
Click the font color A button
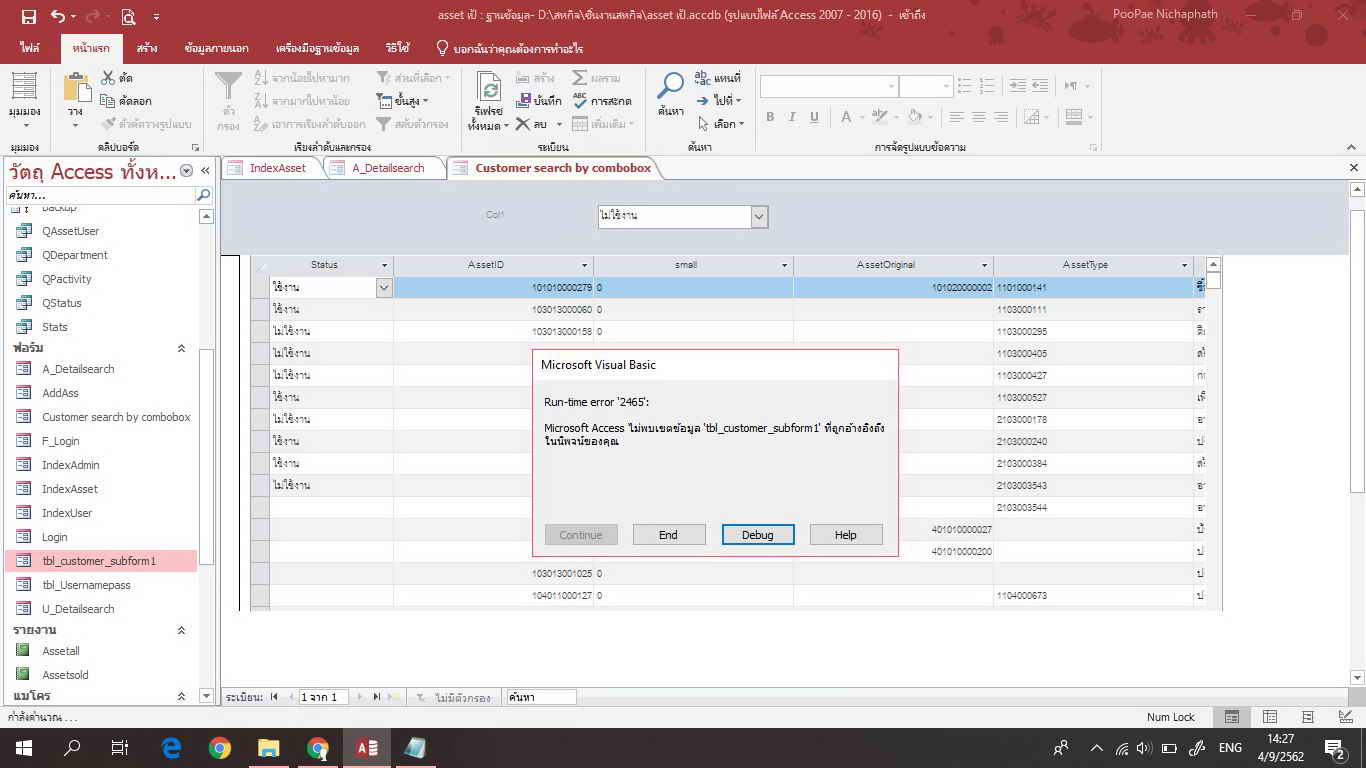tap(846, 117)
